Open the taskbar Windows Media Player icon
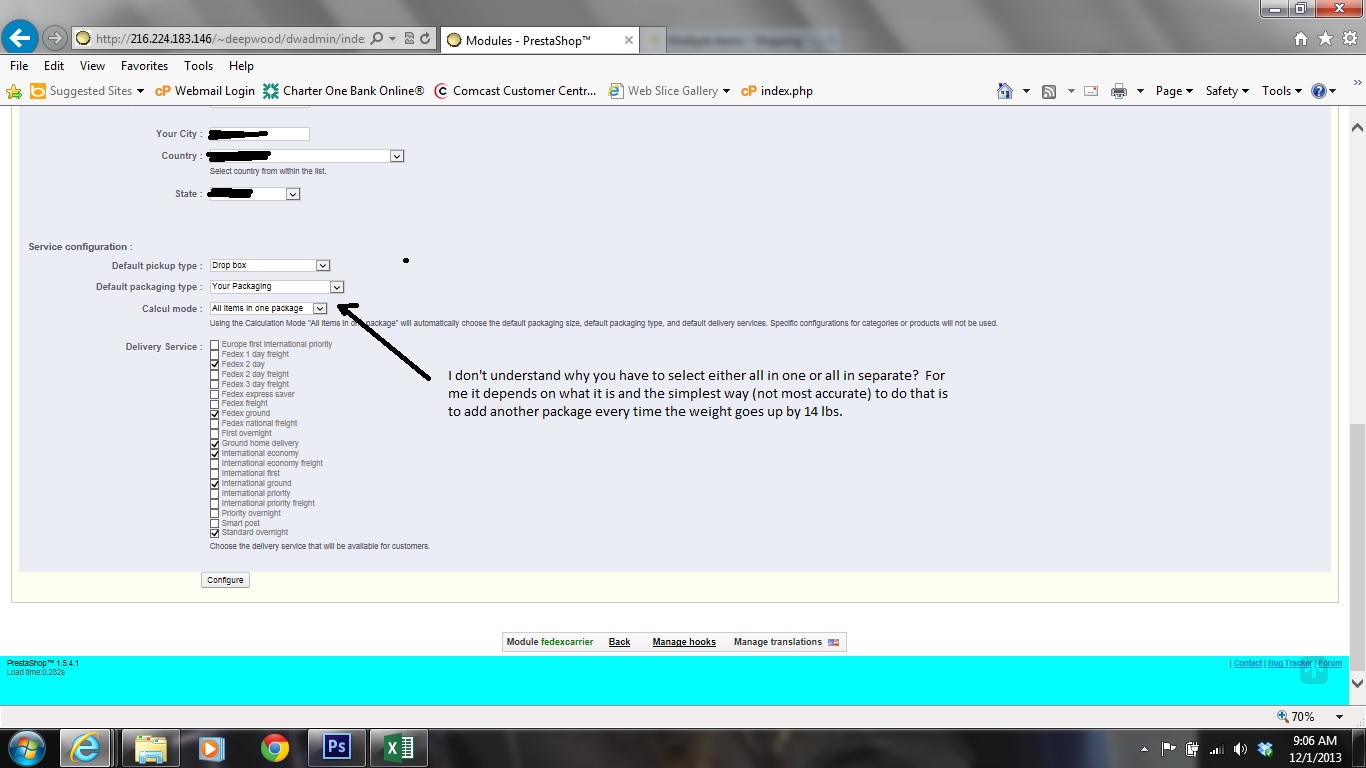This screenshot has height=768, width=1366. [212, 747]
